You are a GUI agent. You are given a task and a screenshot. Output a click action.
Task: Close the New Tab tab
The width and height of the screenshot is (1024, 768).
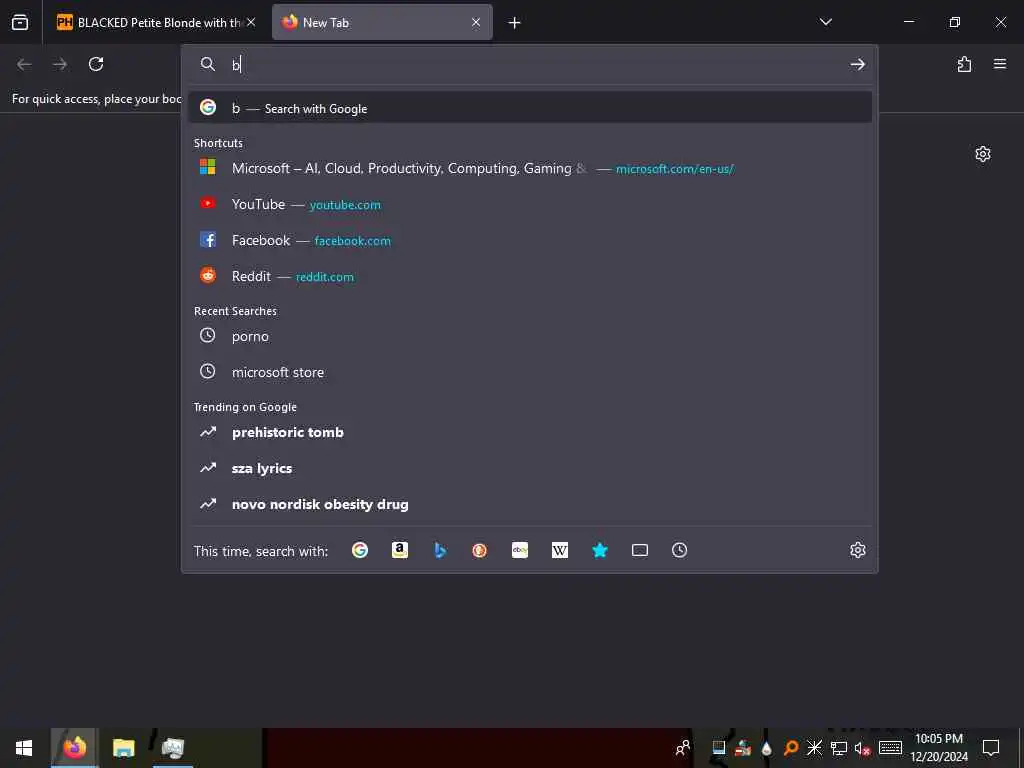tap(476, 22)
